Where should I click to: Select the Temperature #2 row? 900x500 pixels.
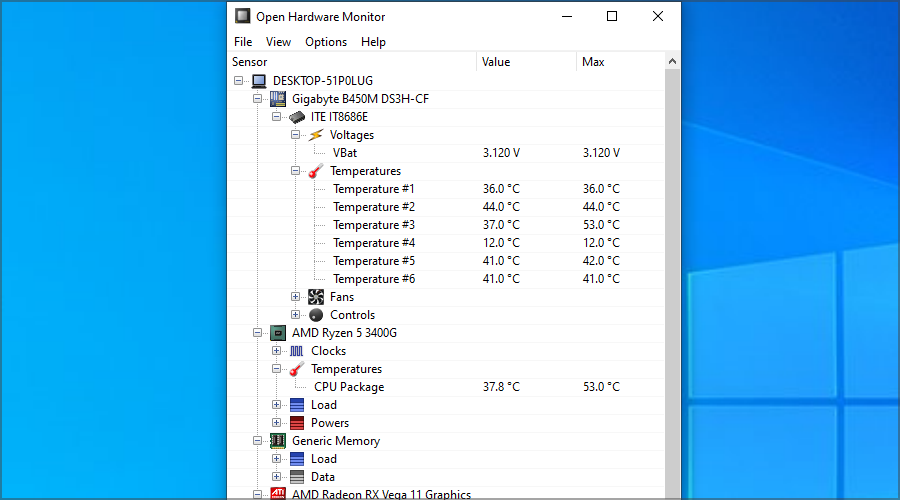coord(446,207)
